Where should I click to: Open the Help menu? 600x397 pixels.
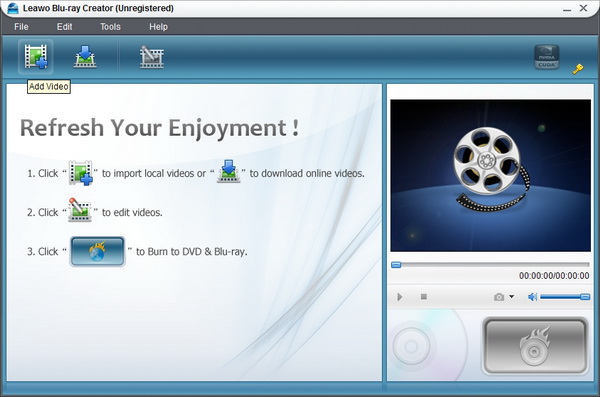158,27
